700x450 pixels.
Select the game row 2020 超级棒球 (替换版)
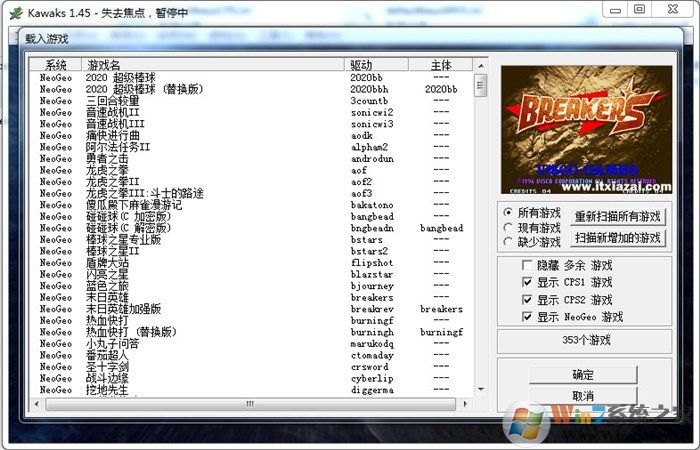tap(250, 89)
